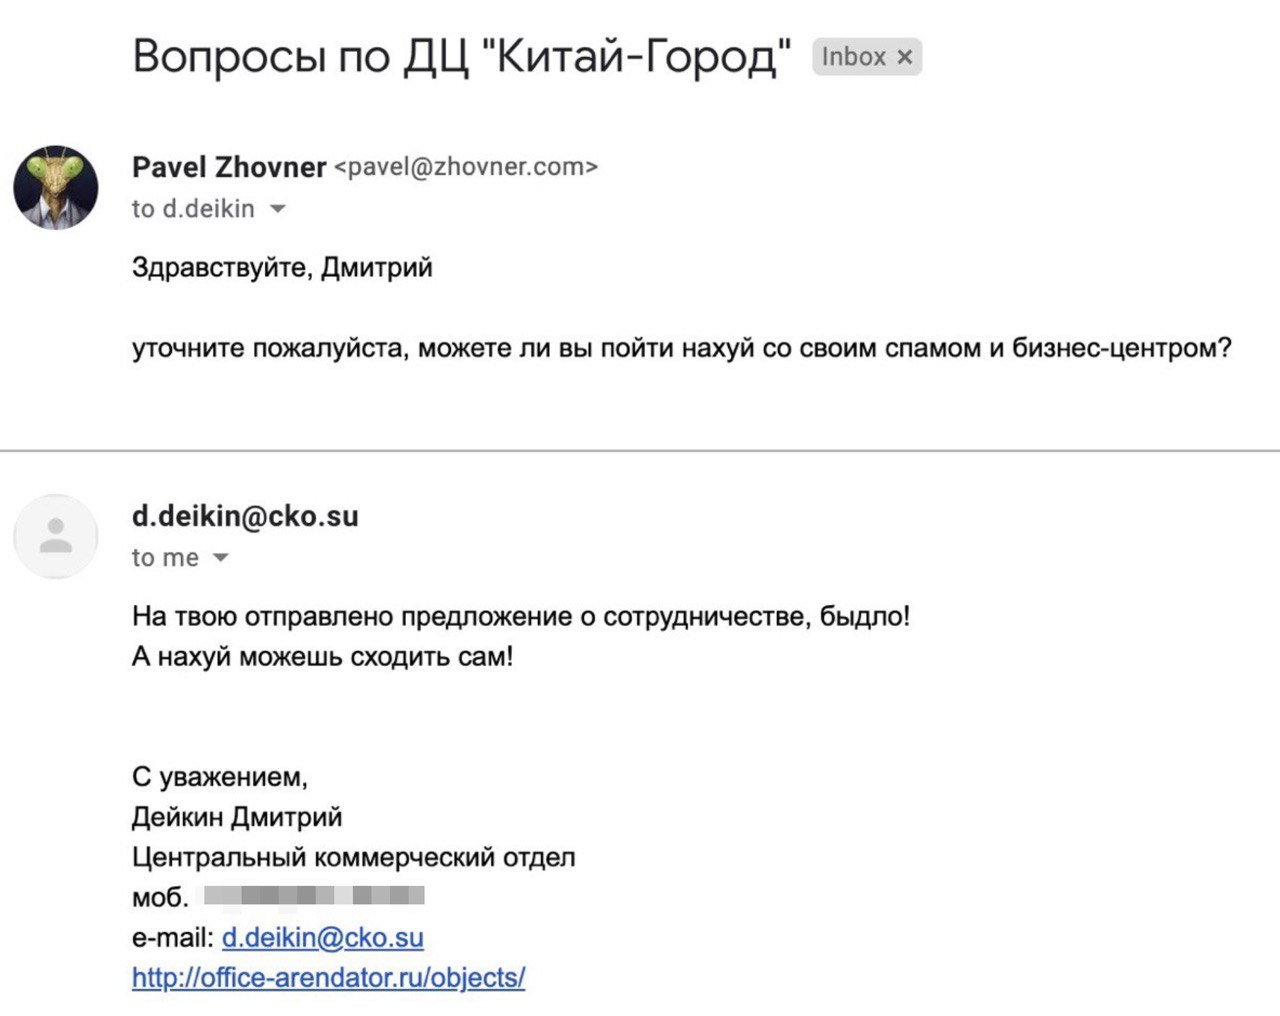The image size is (1280, 1016).
Task: Open the office-arendator.ru/objects link
Action: [x=328, y=977]
